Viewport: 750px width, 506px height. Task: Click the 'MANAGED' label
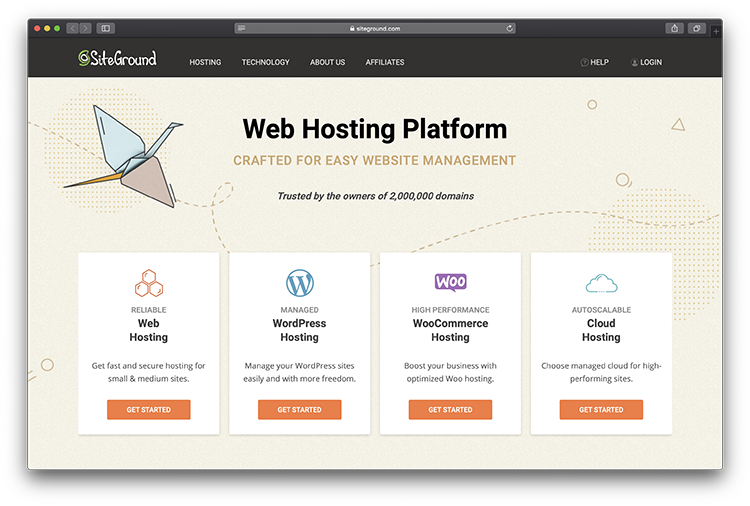pyautogui.click(x=299, y=310)
